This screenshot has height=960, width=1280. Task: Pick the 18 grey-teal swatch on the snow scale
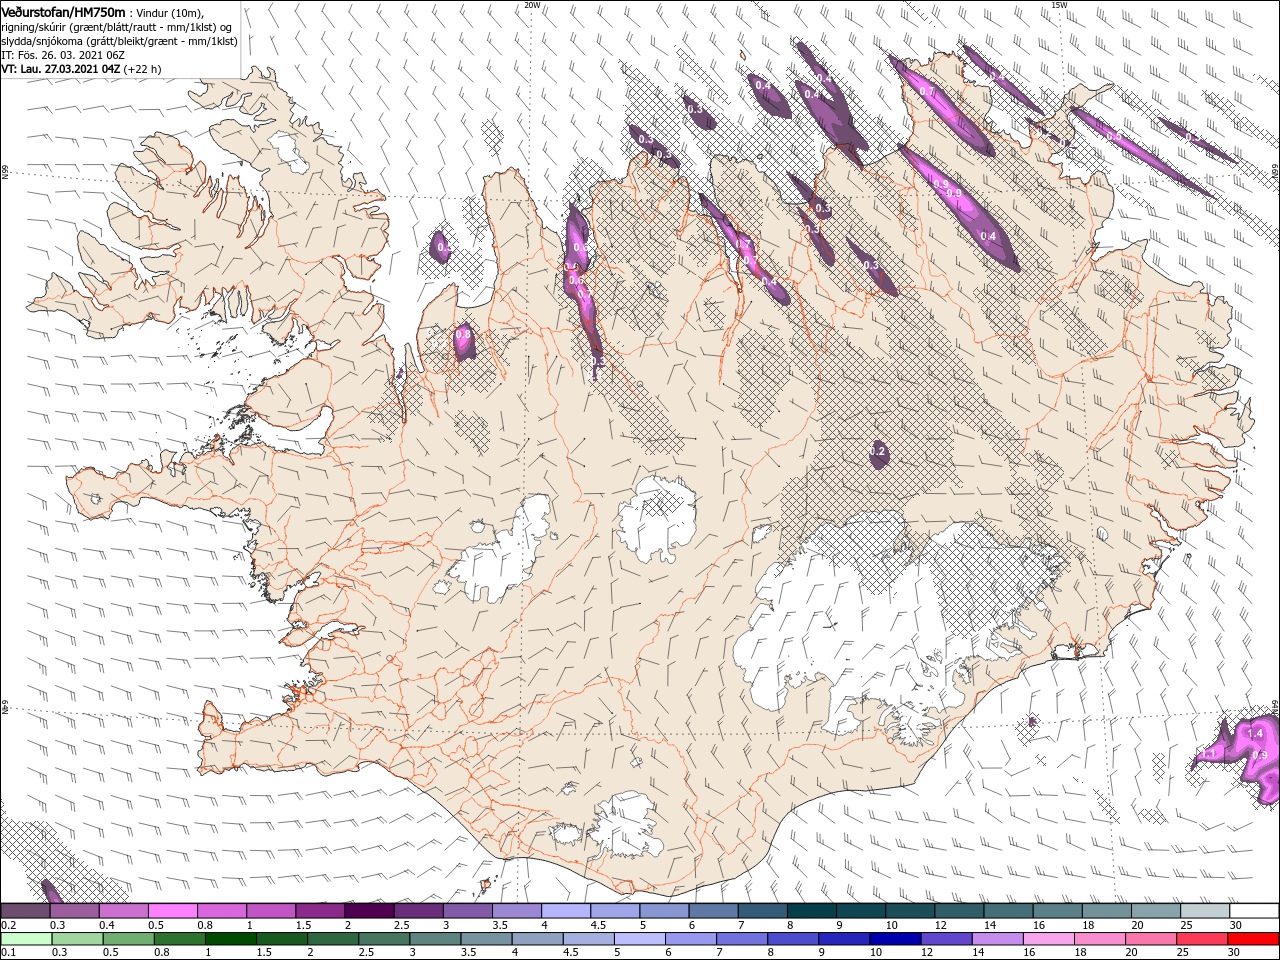point(1107,911)
